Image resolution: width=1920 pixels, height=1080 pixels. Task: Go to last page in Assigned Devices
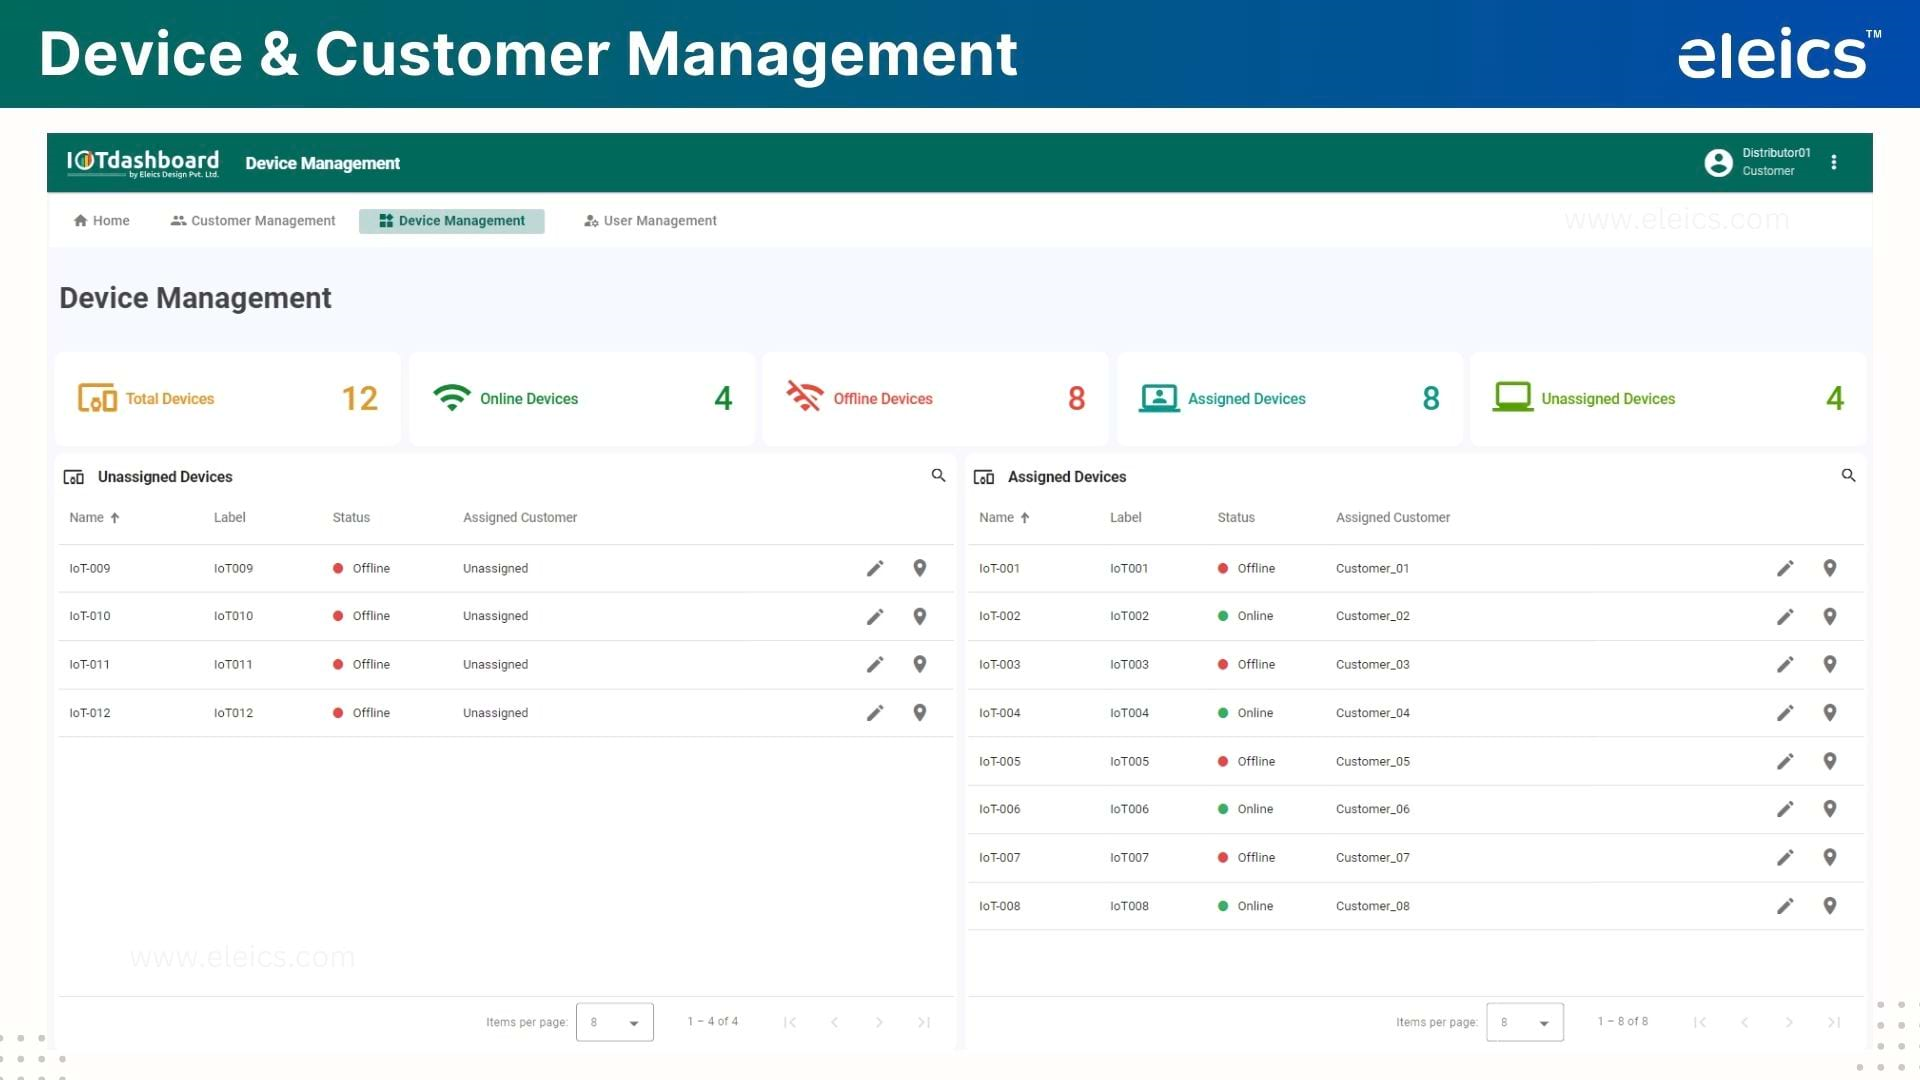click(x=1834, y=1022)
